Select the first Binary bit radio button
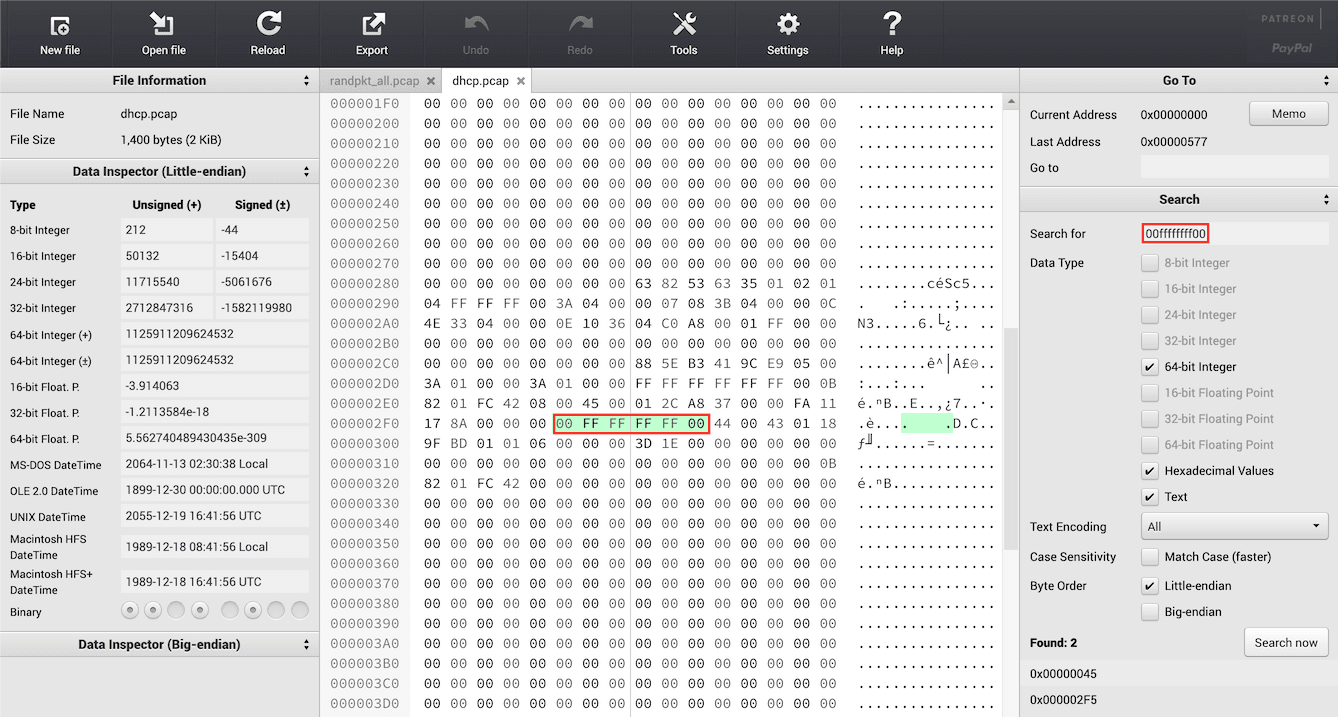The image size is (1338, 717). (129, 609)
